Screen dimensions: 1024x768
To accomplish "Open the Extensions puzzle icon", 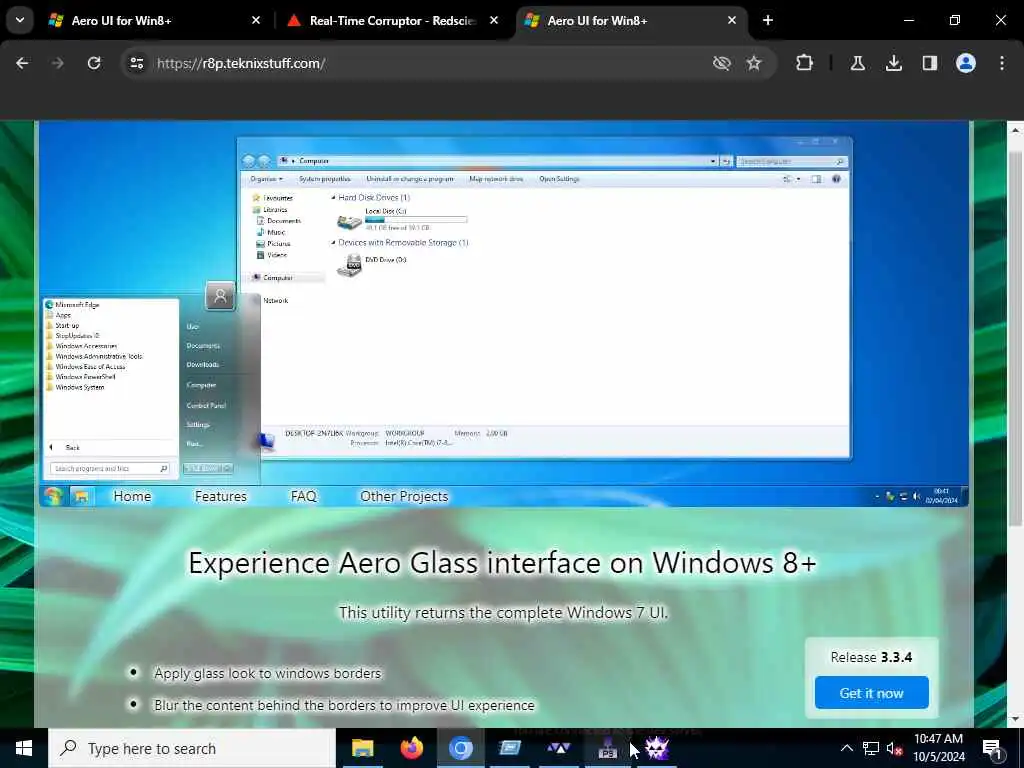I will click(805, 63).
